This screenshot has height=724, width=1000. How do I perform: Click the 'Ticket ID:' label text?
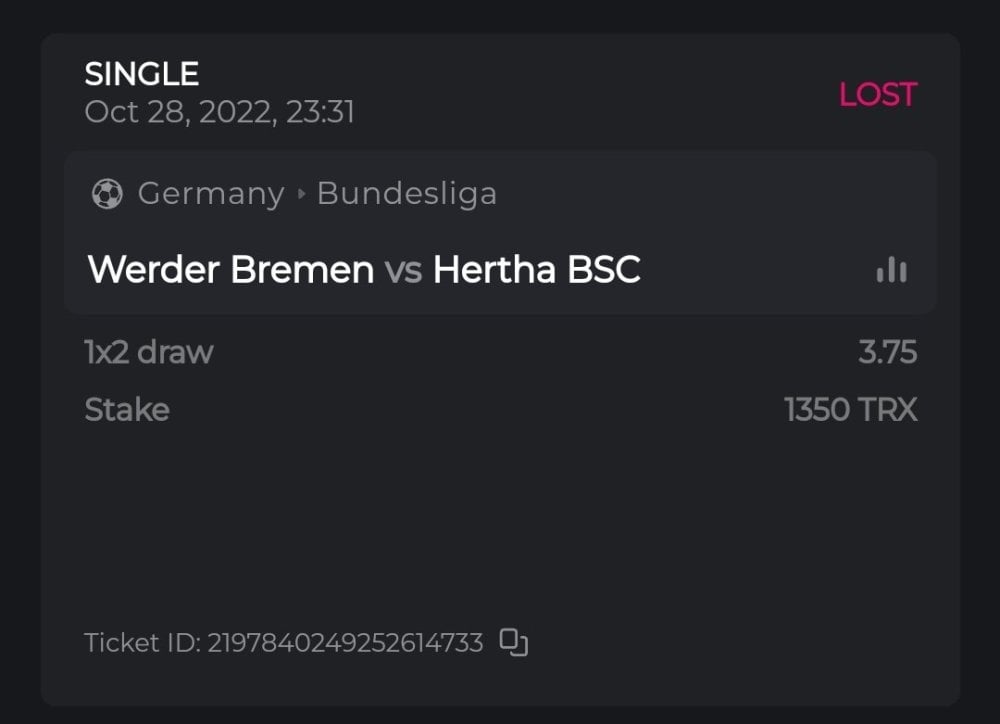coord(143,642)
